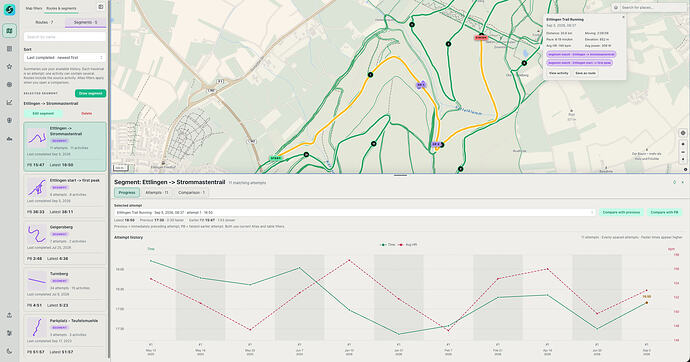Screen dimensions: 690x362
Task: Click the chart statistics sidebar icon
Action: pyautogui.click(x=9, y=102)
